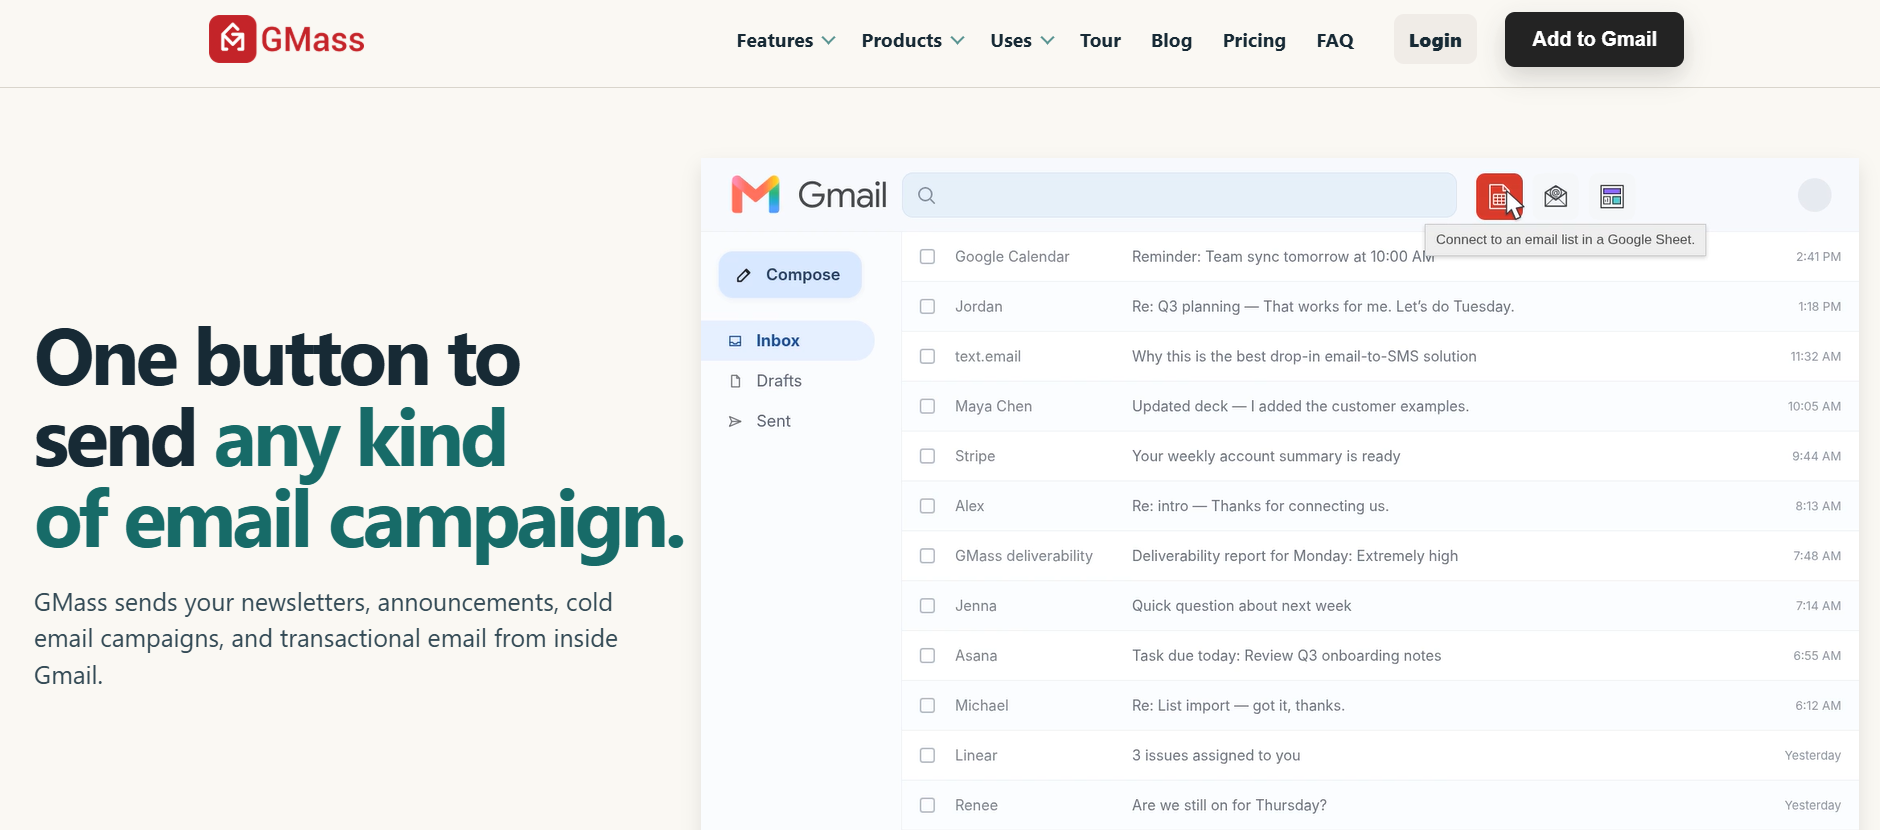Select the checkbox beside Jordan's email
Image resolution: width=1880 pixels, height=830 pixels.
927,307
